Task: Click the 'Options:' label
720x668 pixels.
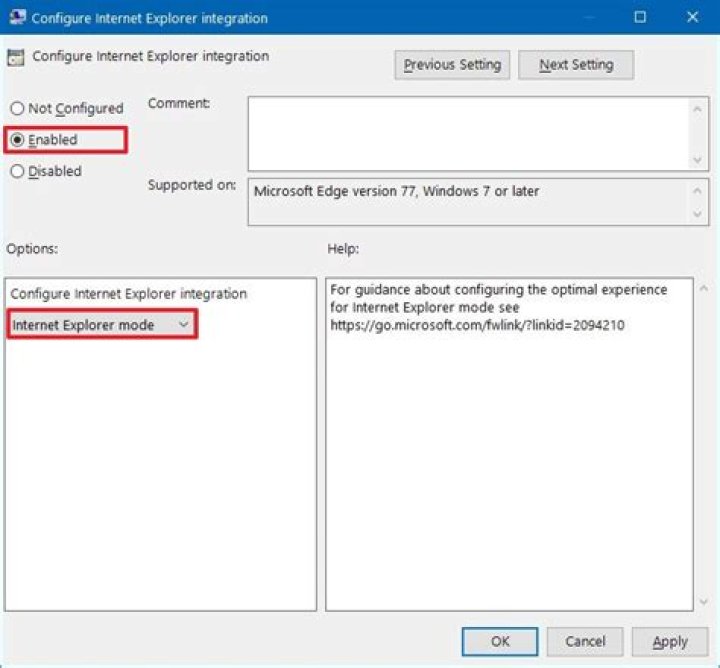Action: pos(32,249)
